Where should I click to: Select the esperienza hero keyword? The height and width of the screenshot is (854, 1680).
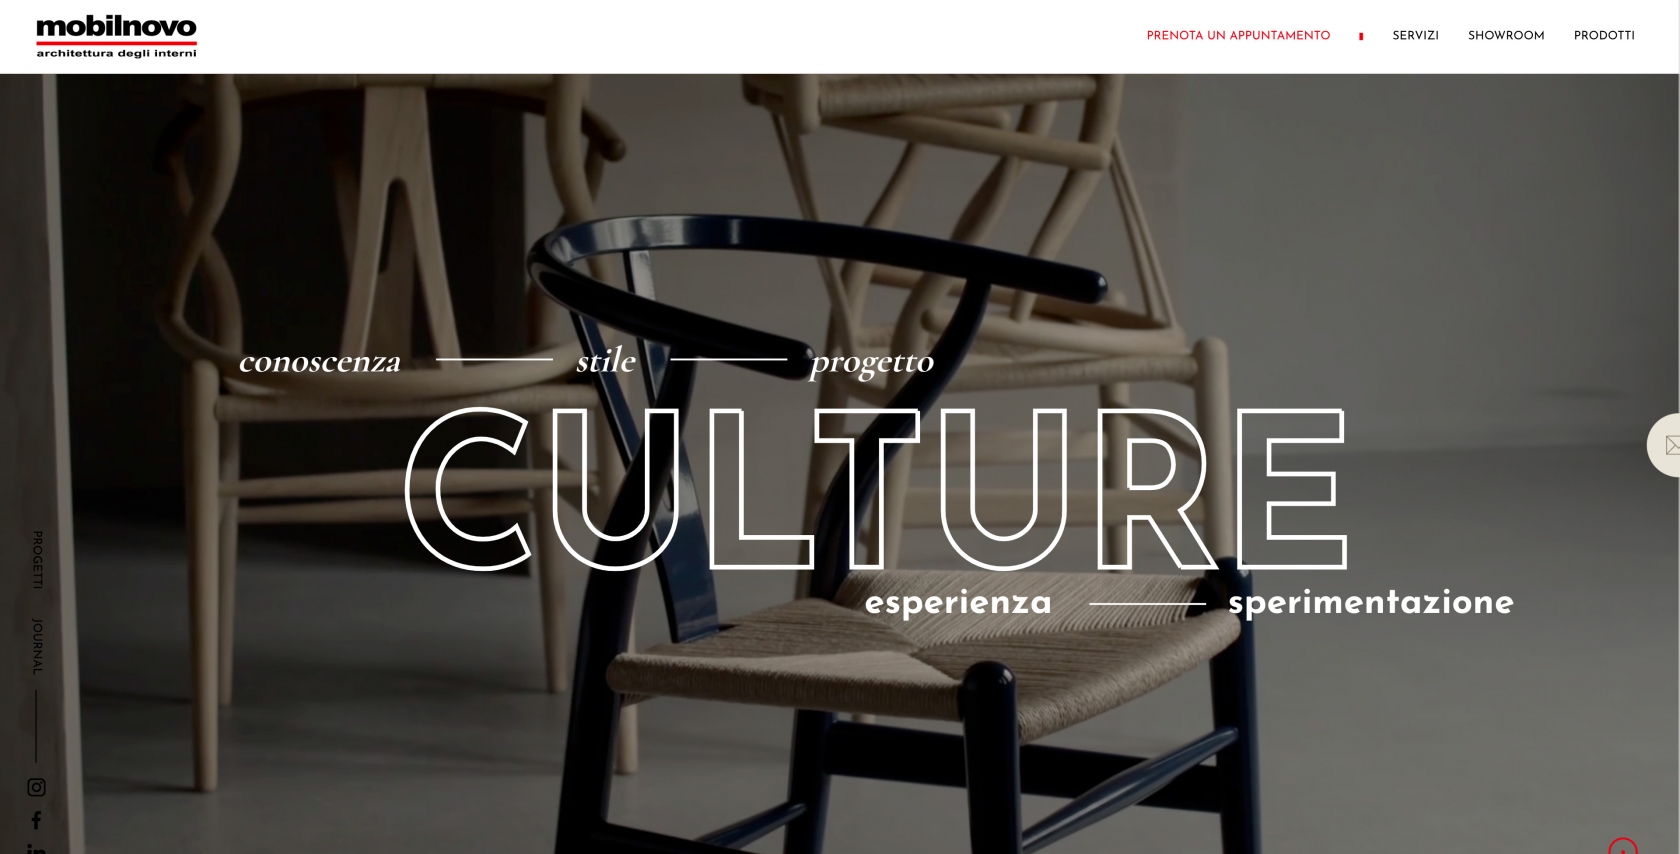click(958, 603)
